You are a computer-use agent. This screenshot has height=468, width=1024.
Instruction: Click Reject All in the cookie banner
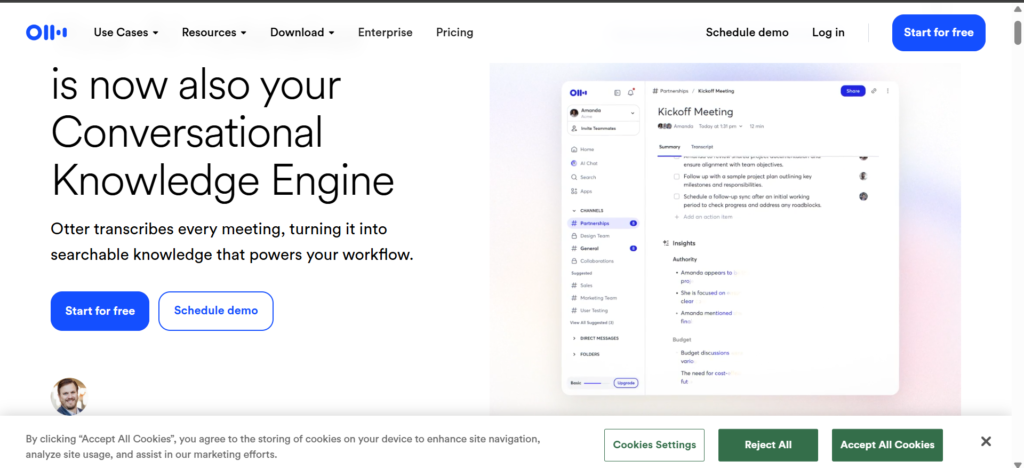tap(768, 445)
